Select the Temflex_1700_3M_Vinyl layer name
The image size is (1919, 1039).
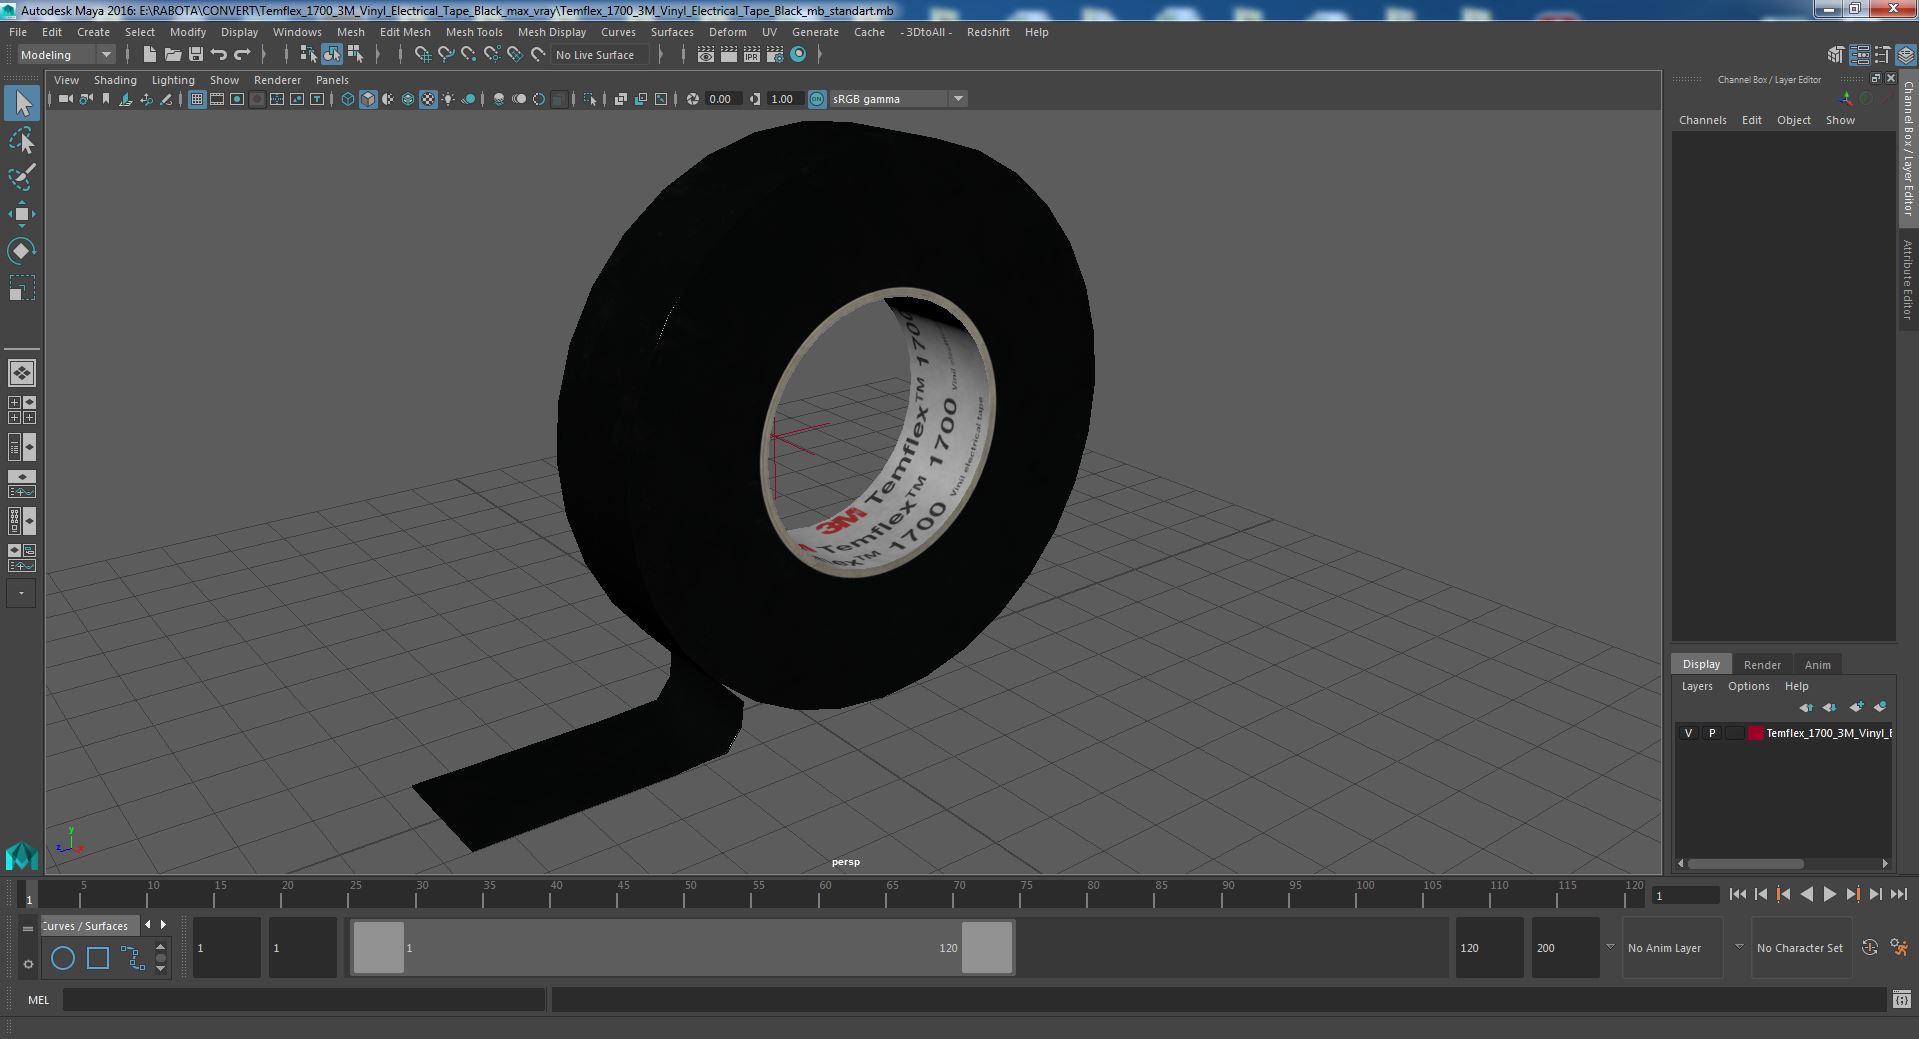pyautogui.click(x=1828, y=733)
